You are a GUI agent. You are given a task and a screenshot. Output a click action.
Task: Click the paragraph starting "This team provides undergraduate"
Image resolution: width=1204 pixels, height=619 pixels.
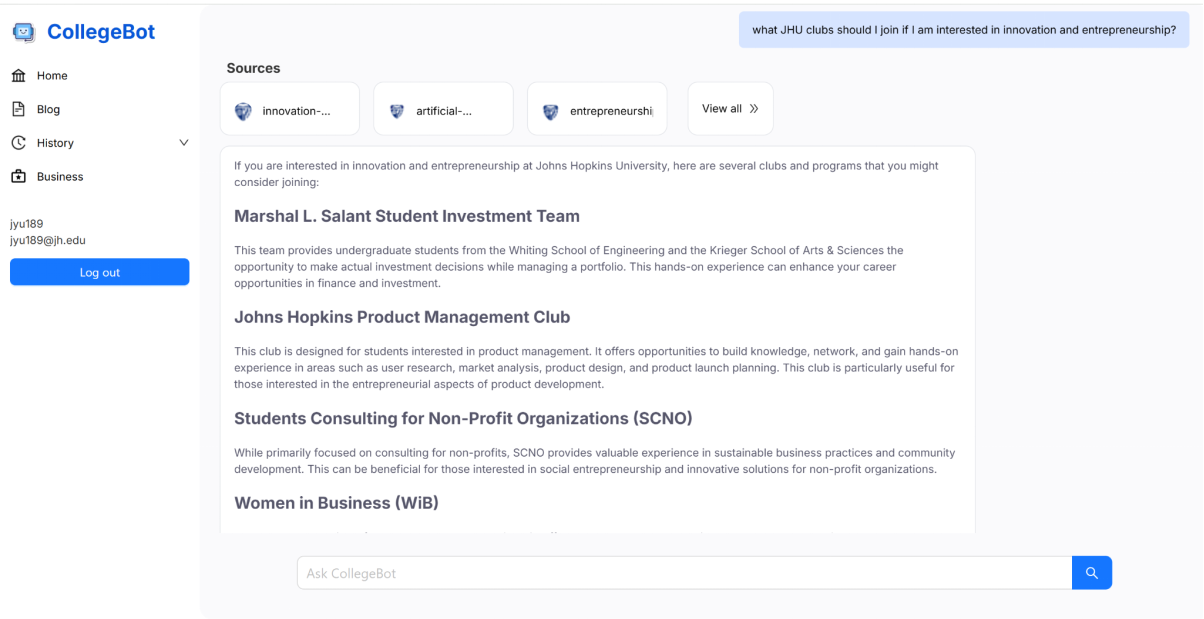568,267
